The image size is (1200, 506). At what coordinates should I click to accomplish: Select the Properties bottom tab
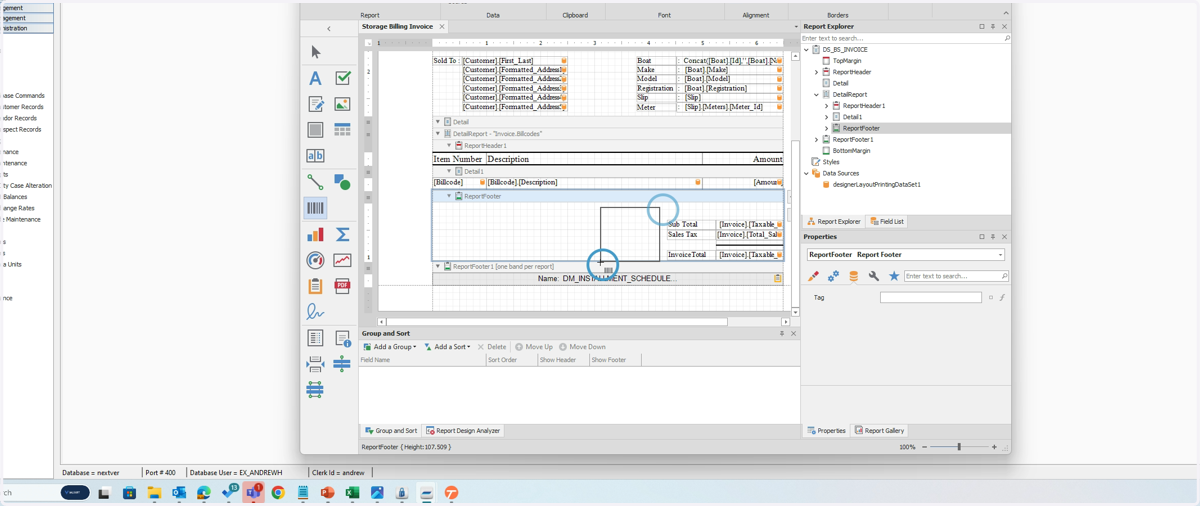click(x=827, y=431)
